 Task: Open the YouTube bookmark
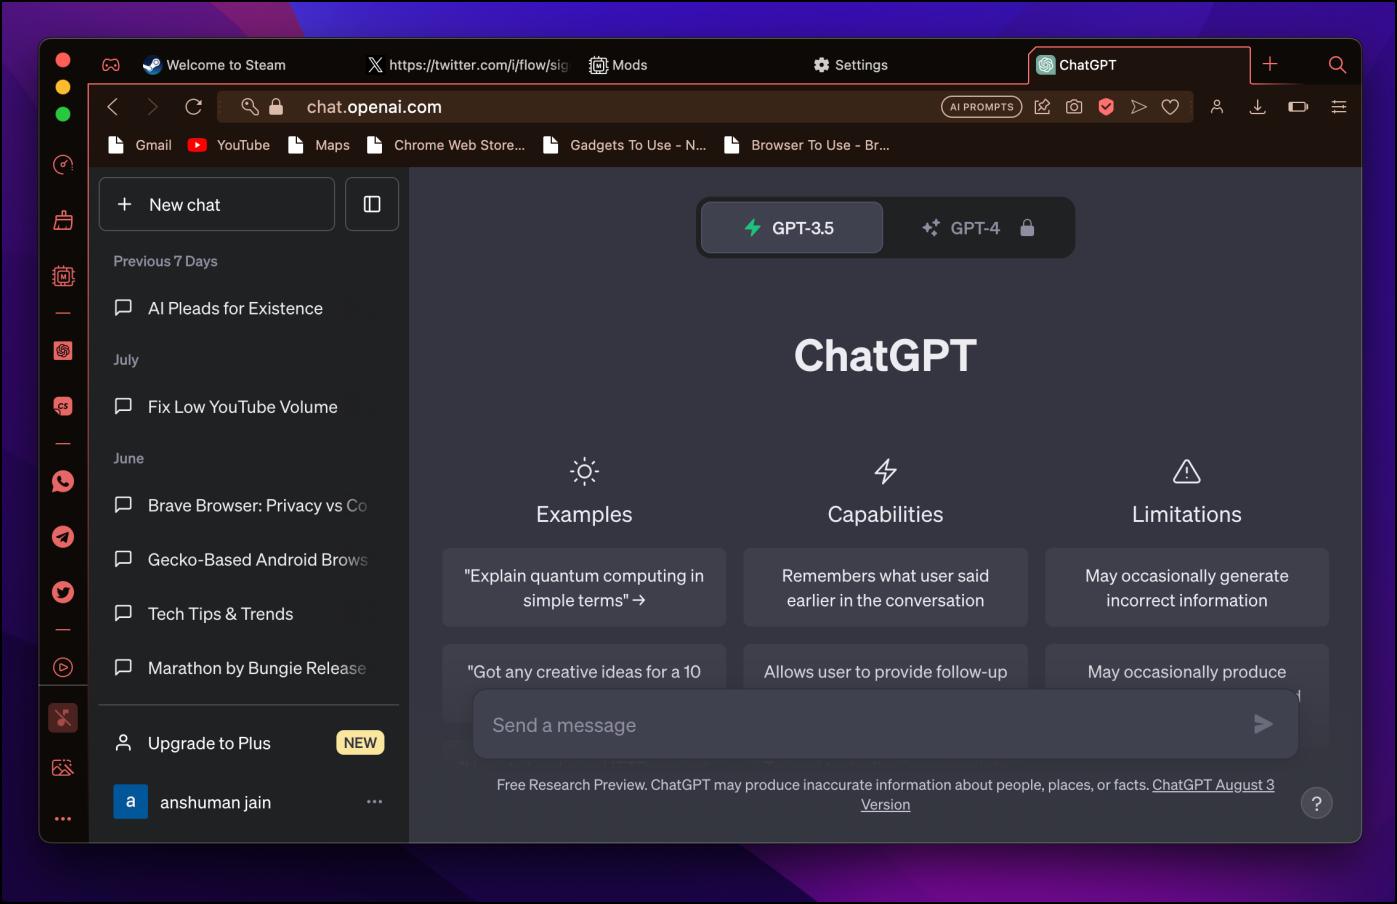coord(229,145)
